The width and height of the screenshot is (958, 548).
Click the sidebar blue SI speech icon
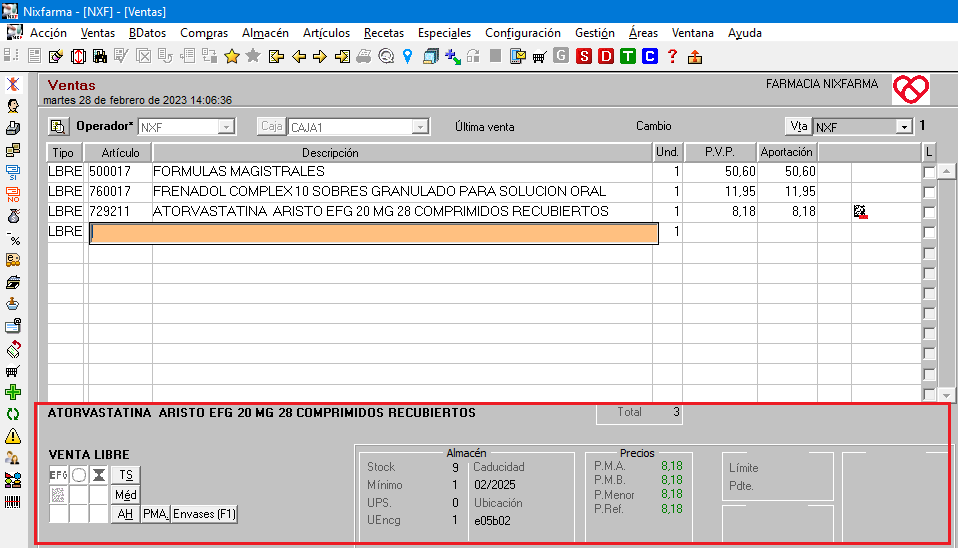coord(13,172)
